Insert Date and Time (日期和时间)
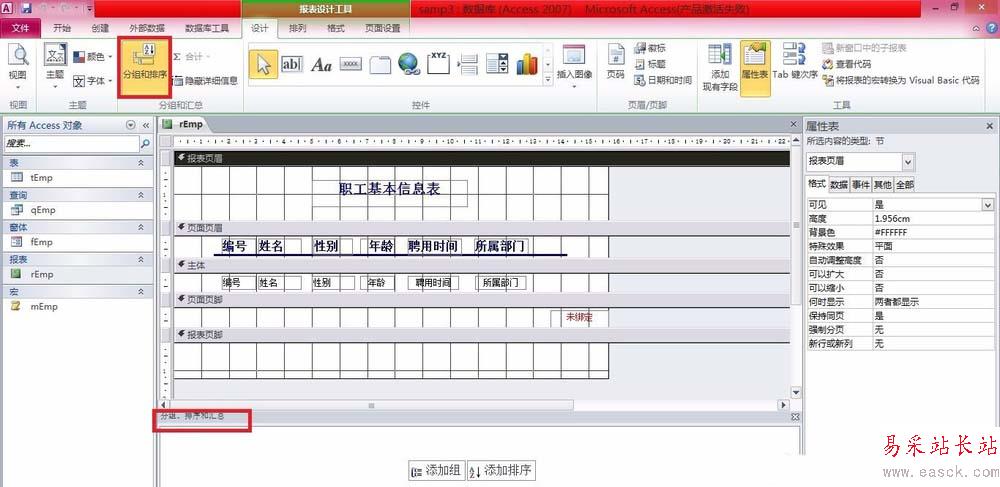Screen dimensions: 1000x487 coord(663,80)
